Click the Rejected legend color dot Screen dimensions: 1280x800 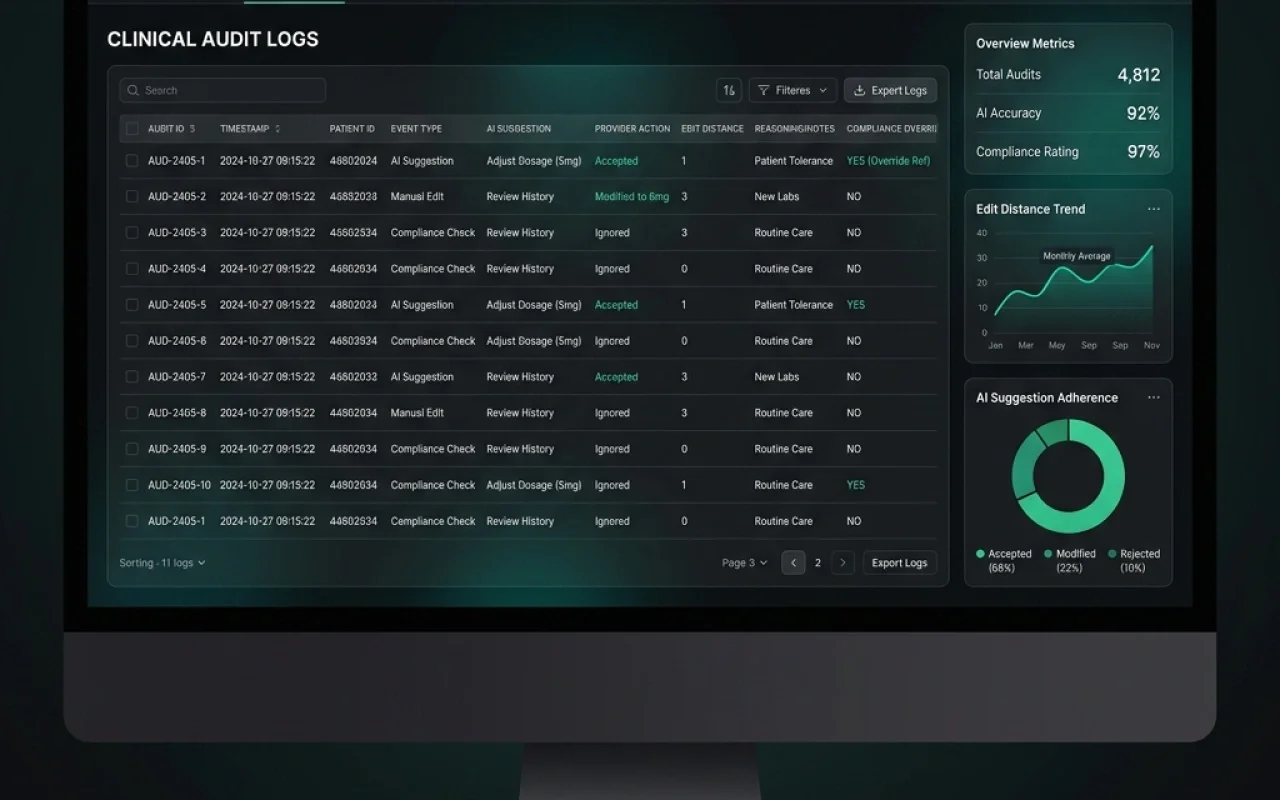pyautogui.click(x=1112, y=554)
